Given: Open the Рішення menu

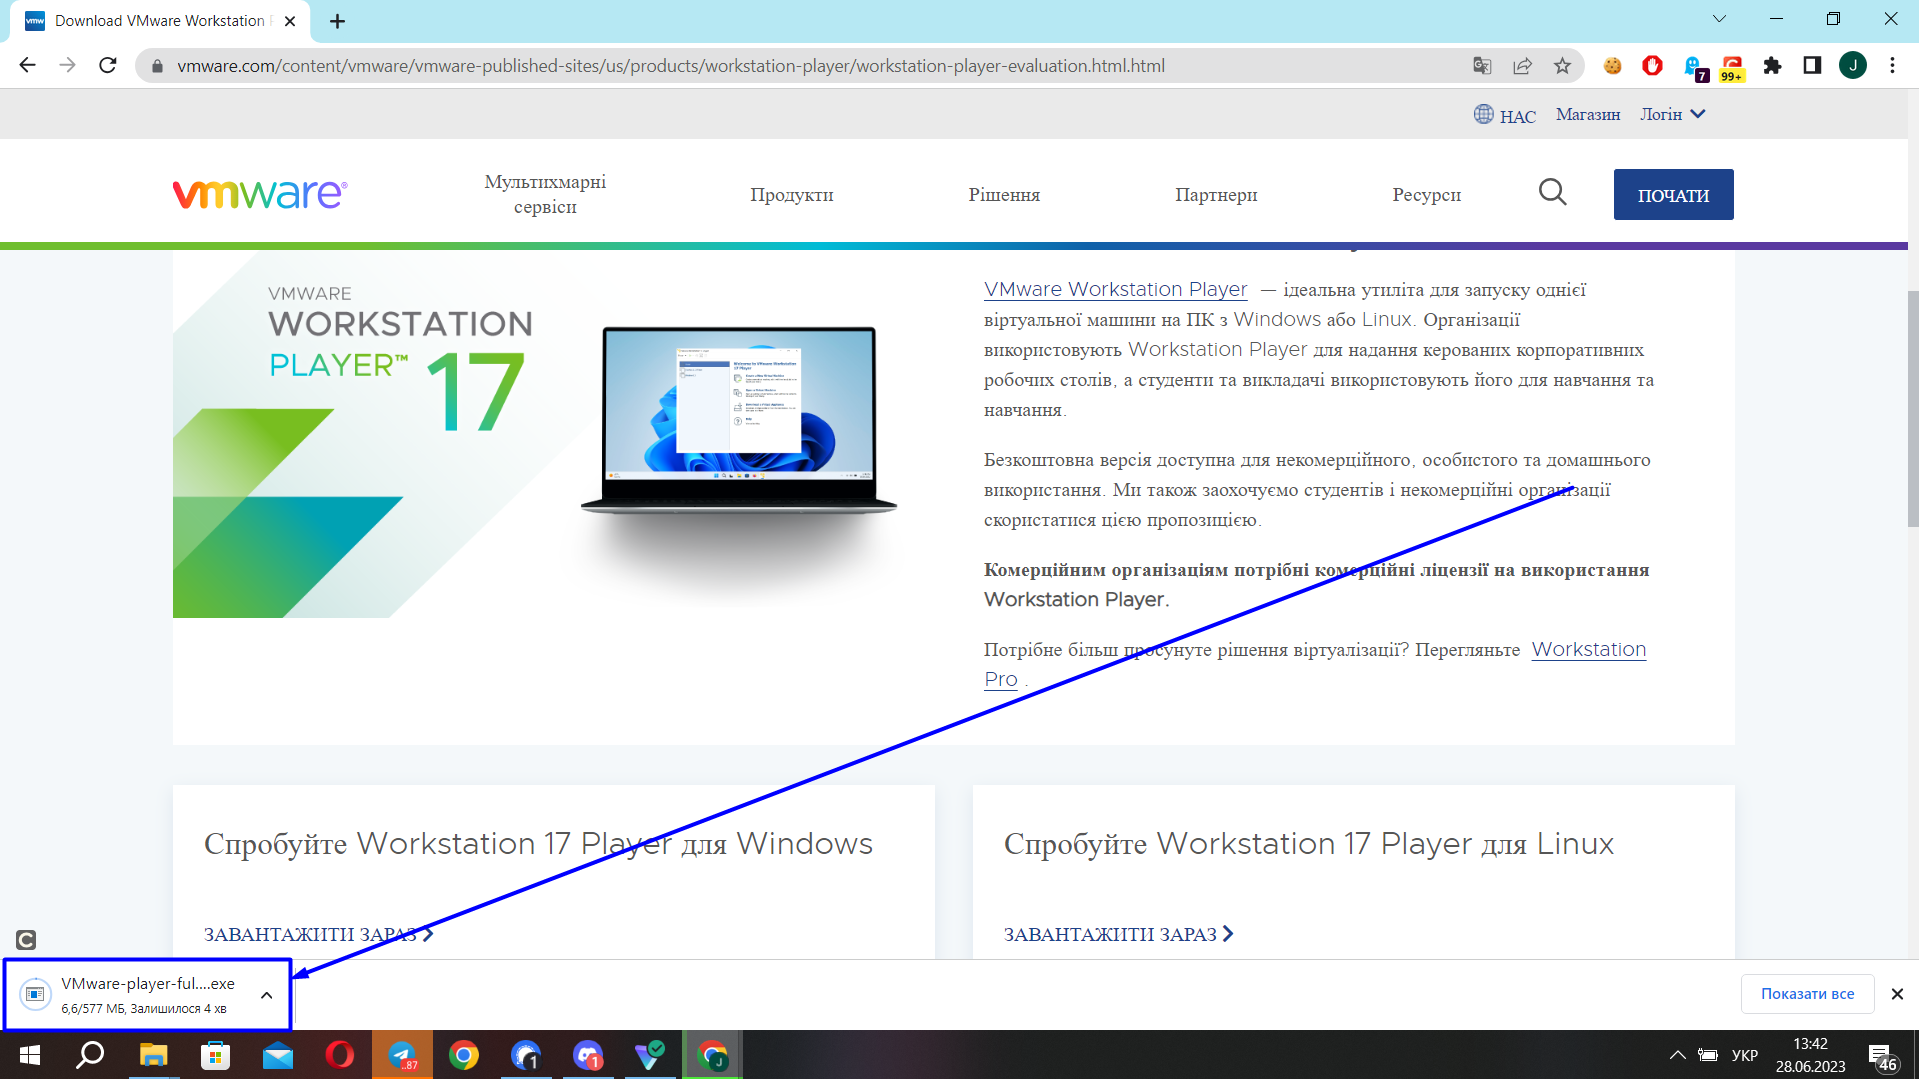Looking at the screenshot, I should 1004,194.
